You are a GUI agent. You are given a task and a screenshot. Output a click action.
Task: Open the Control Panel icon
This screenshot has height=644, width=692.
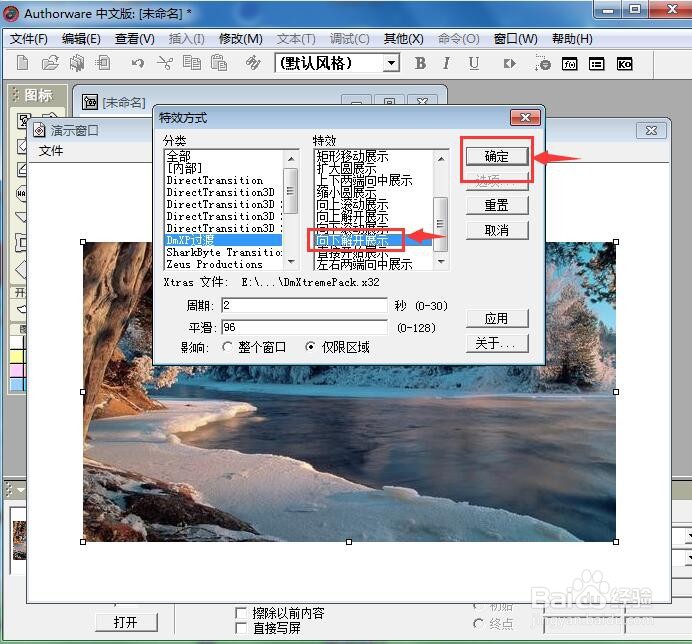click(542, 64)
